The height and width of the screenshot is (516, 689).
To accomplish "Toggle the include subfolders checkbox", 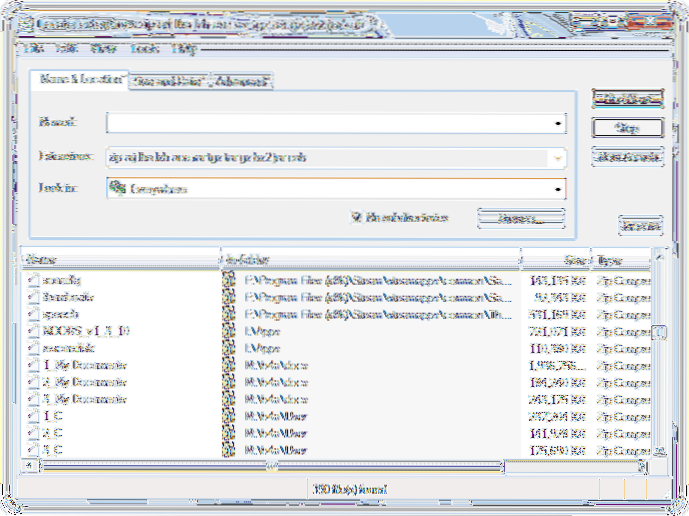I will click(356, 216).
